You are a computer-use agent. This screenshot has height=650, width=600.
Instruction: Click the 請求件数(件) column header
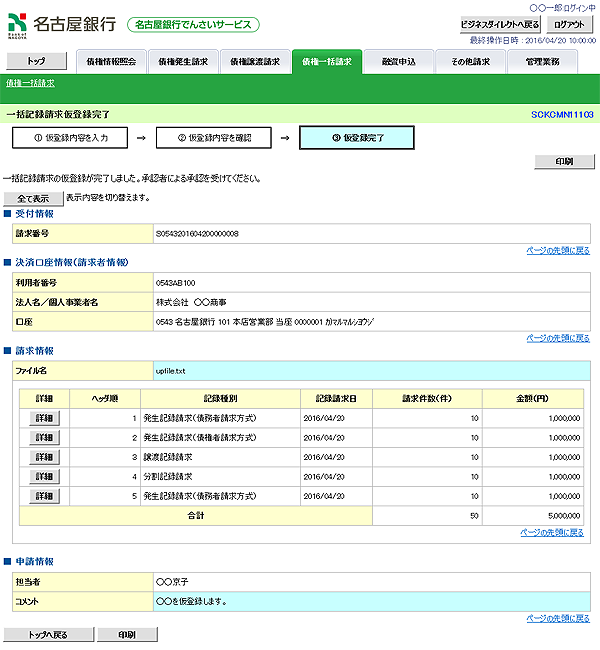(x=427, y=399)
